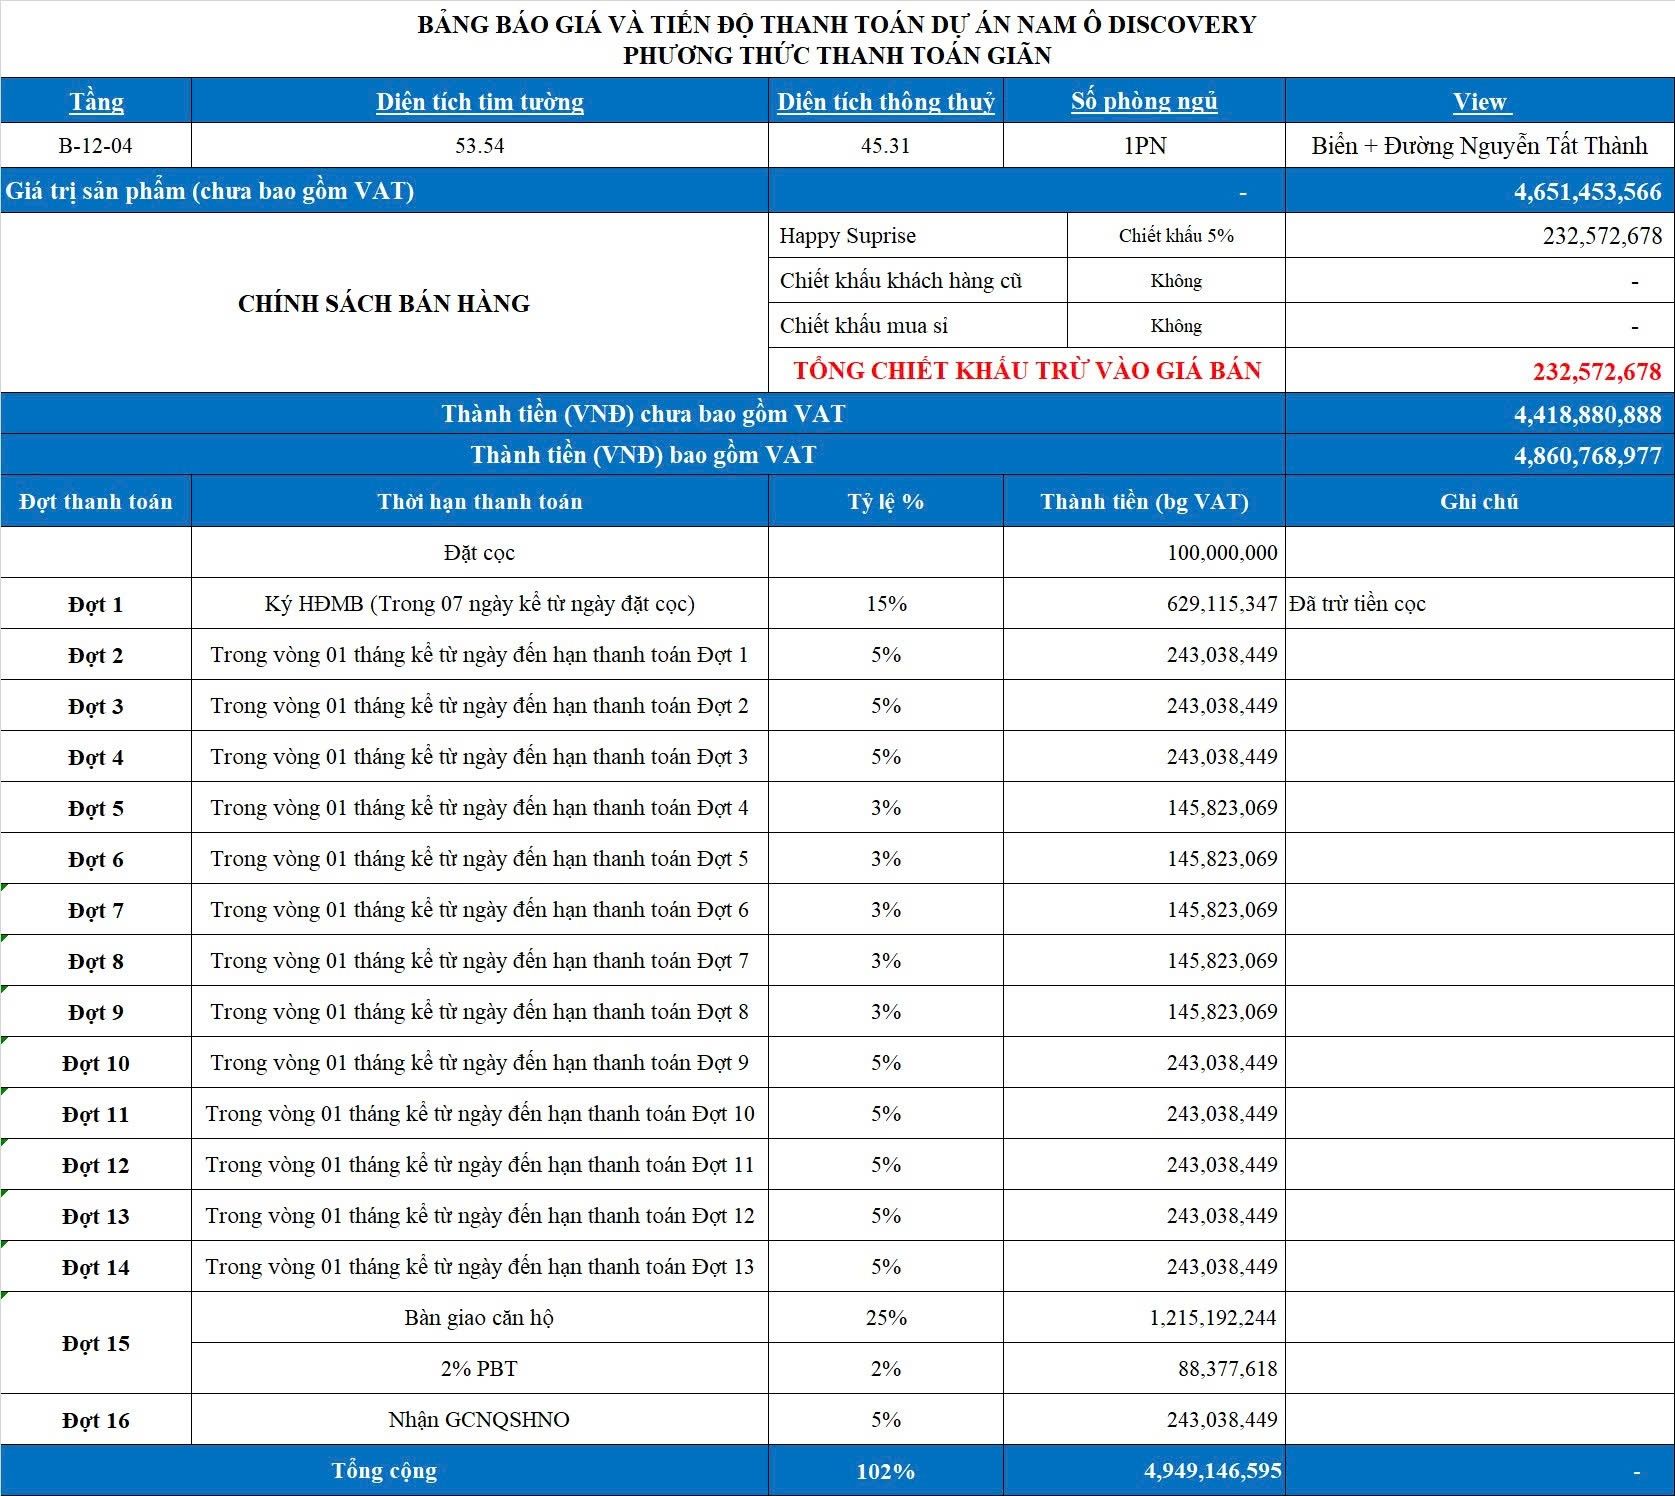The image size is (1675, 1496).
Task: Click 'Thành tiền (VNĐ) chưa bao gồm VAT' row
Action: point(643,414)
